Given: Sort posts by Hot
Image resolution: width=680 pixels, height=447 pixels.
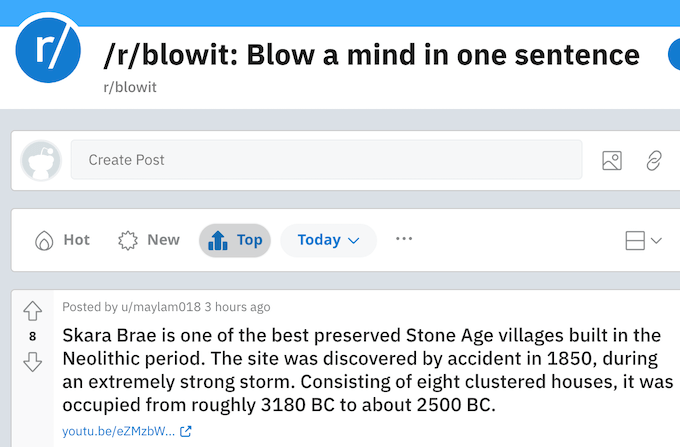Looking at the screenshot, I should [x=63, y=240].
